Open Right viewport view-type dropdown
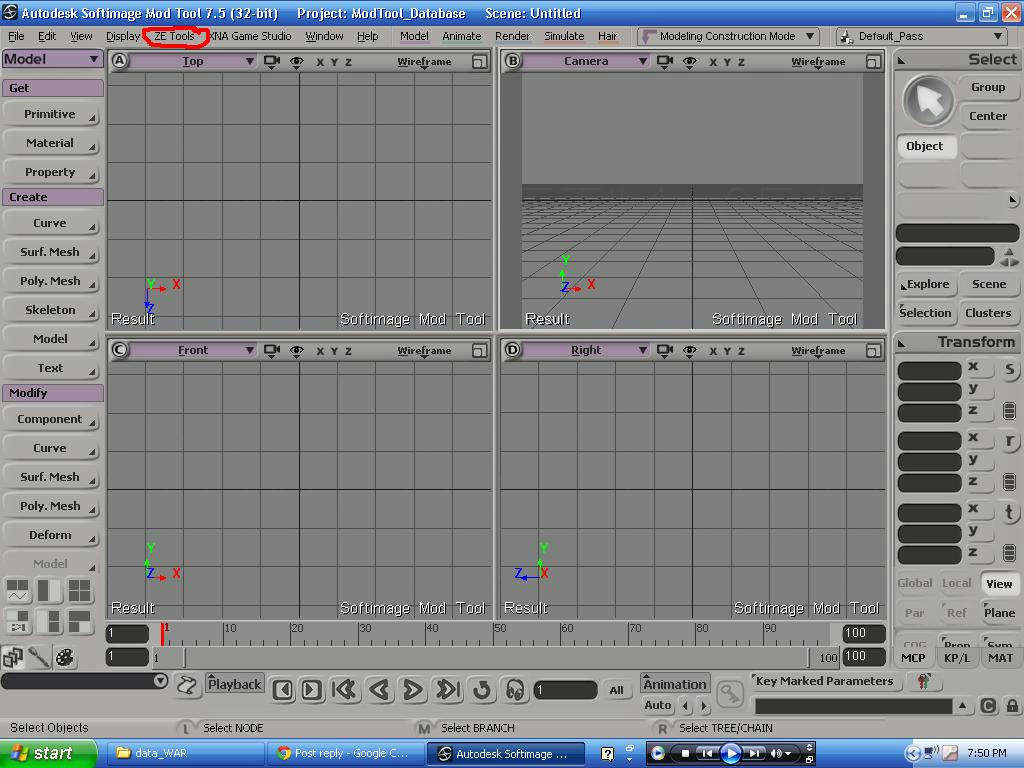Image resolution: width=1024 pixels, height=768 pixels. (x=586, y=351)
